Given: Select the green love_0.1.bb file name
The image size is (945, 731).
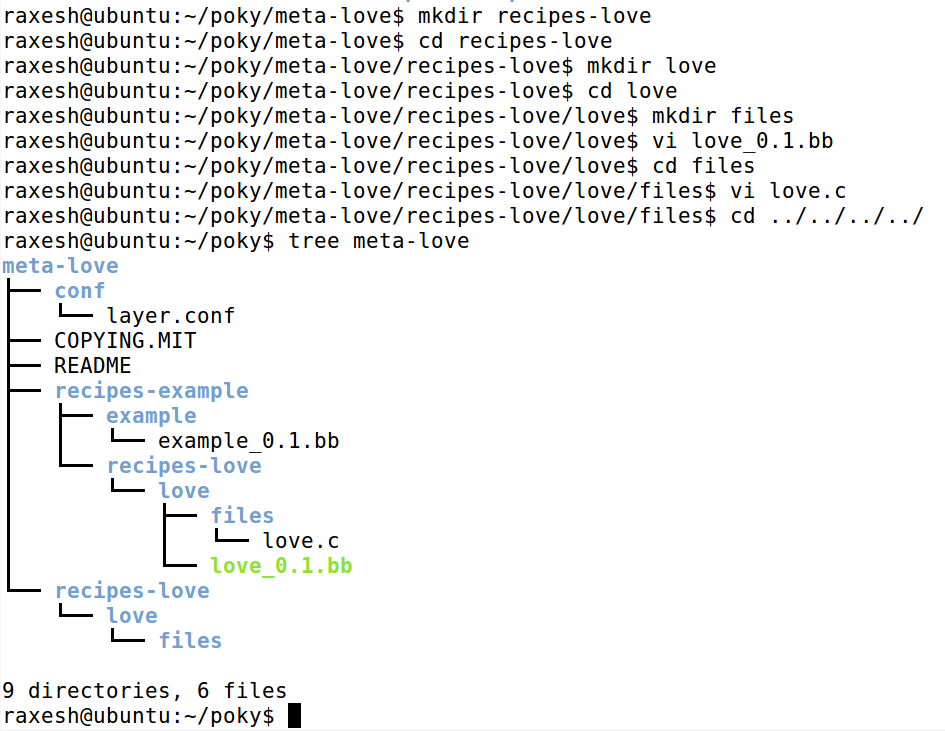Looking at the screenshot, I should pos(281,565).
